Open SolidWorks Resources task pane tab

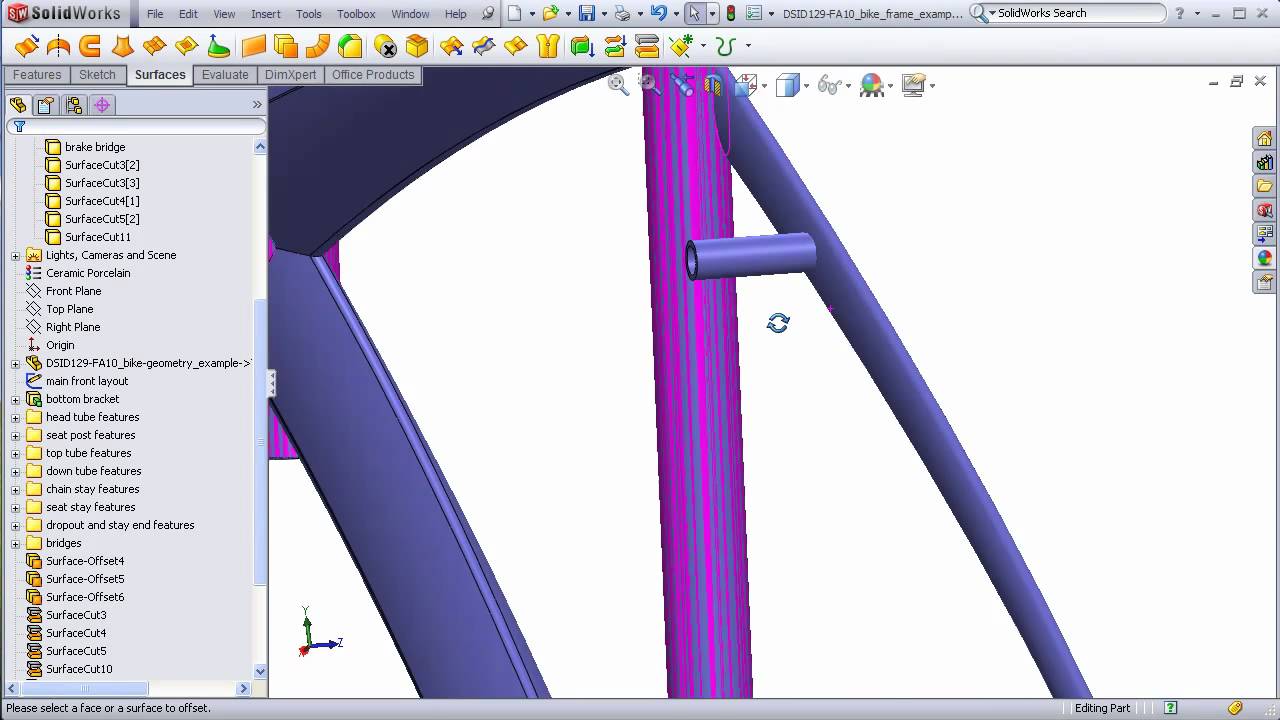(1265, 139)
